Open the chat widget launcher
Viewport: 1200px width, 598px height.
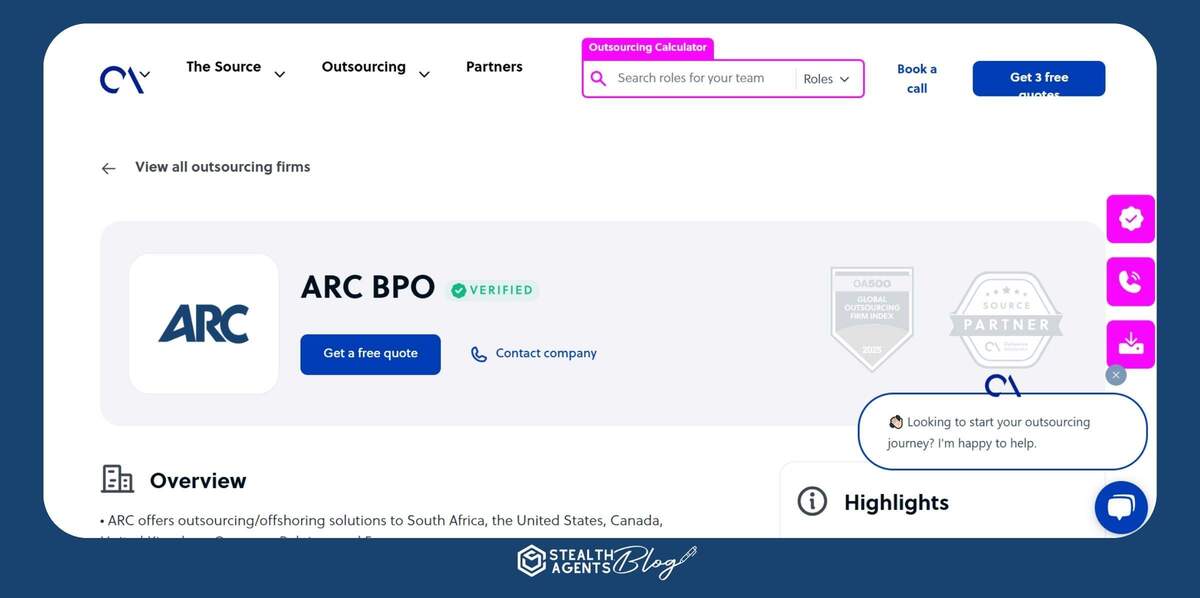tap(1121, 508)
